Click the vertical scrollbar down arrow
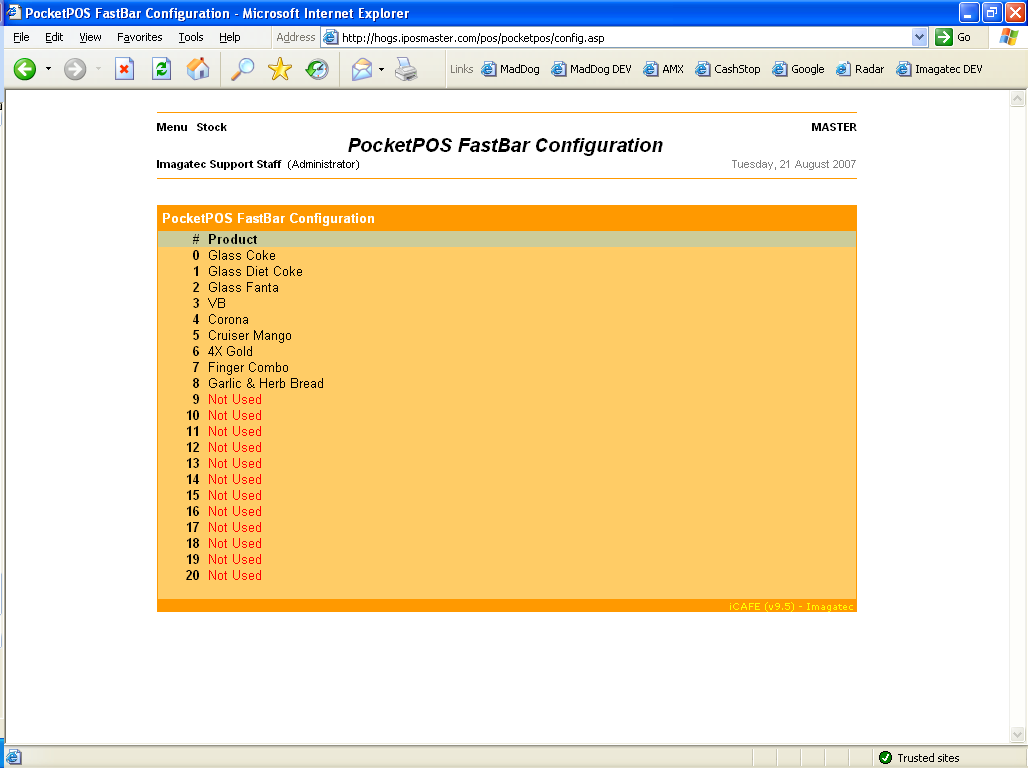The height and width of the screenshot is (768, 1028). coord(1018,735)
